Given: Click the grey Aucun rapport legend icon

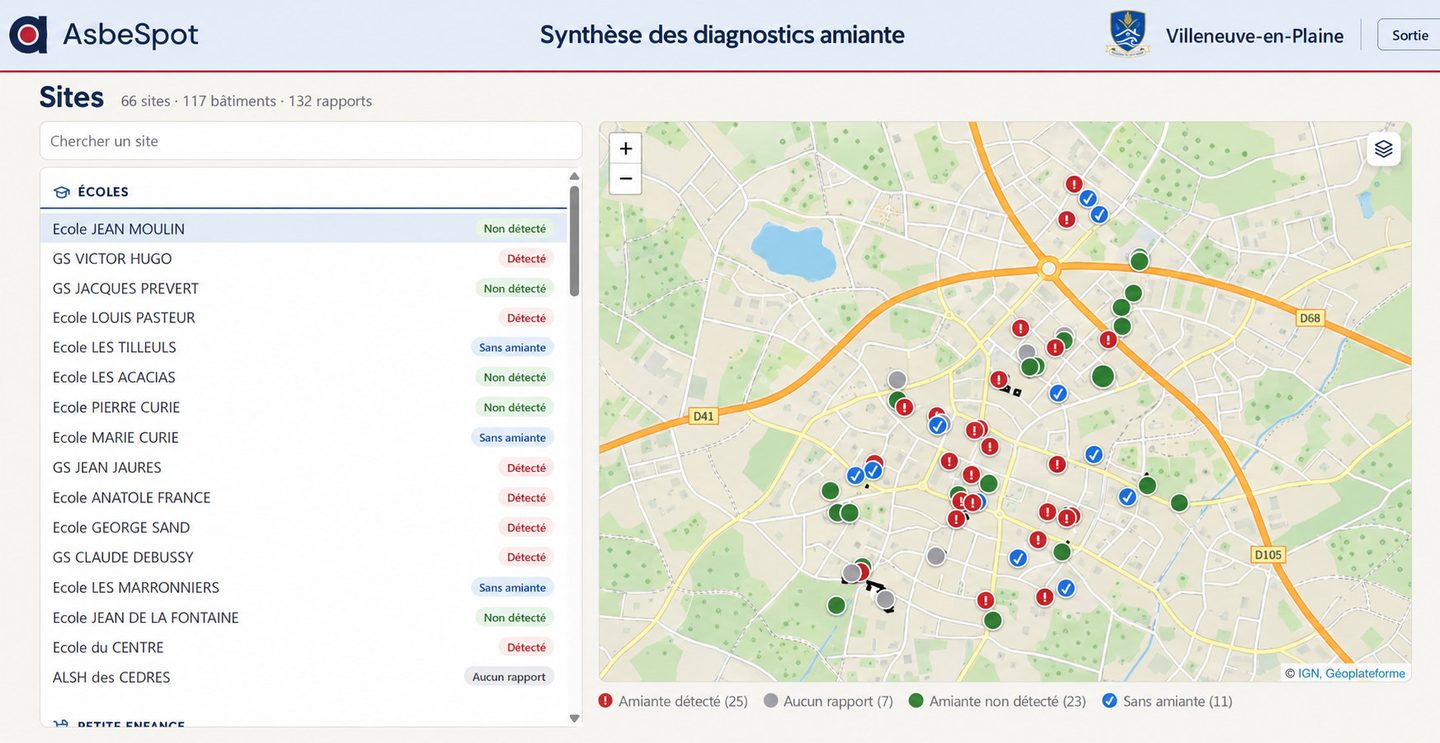Looking at the screenshot, I should point(771,701).
